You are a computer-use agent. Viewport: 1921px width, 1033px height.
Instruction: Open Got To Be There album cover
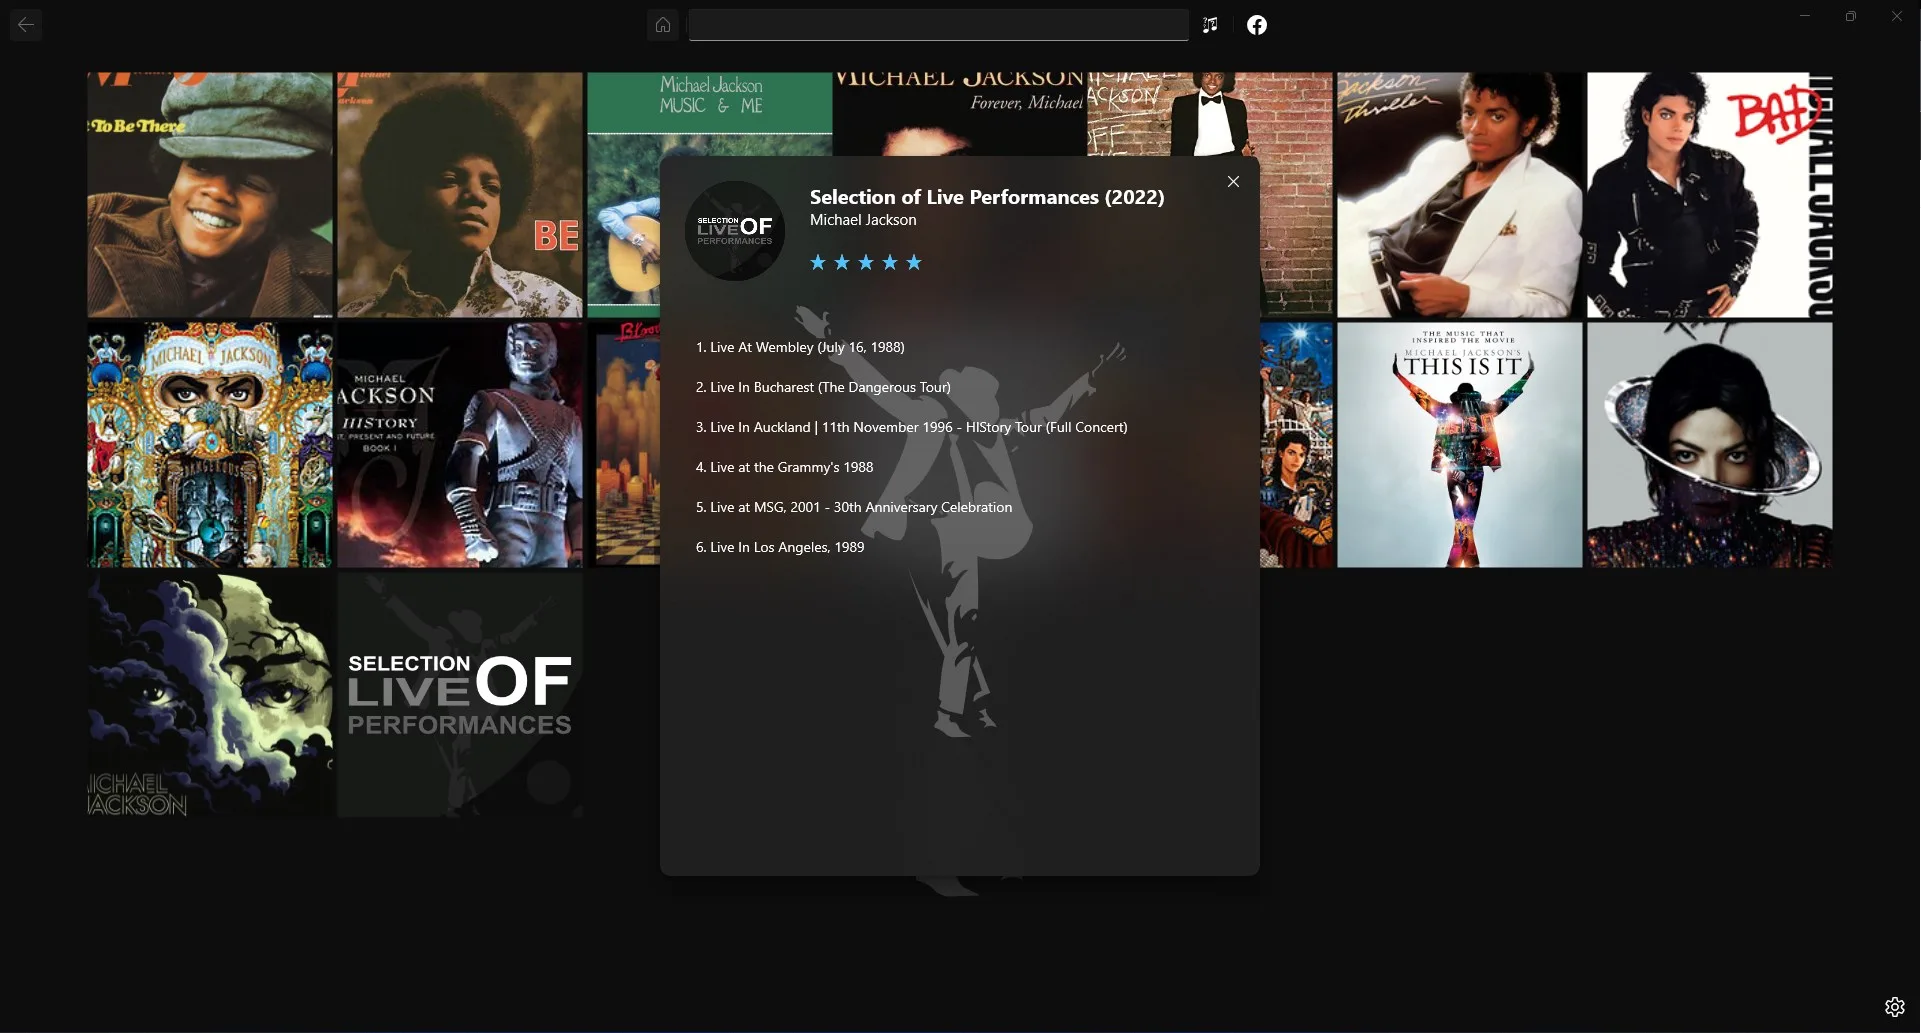[210, 195]
